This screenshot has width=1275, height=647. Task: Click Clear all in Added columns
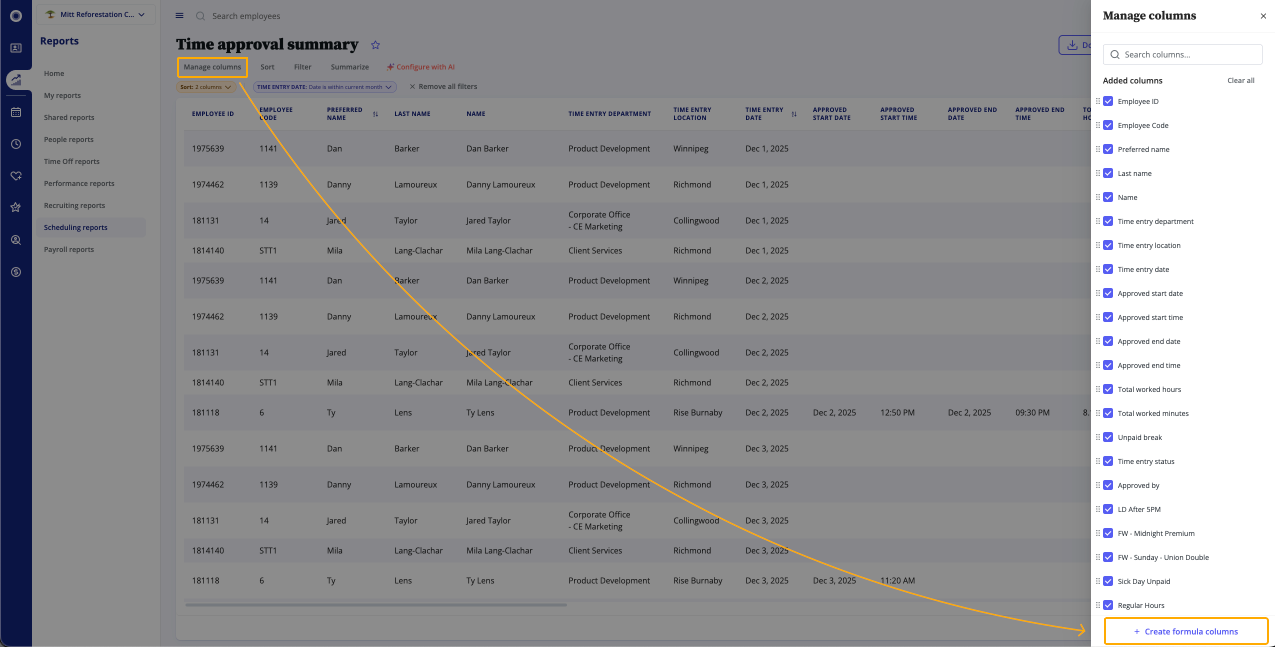coord(1240,80)
